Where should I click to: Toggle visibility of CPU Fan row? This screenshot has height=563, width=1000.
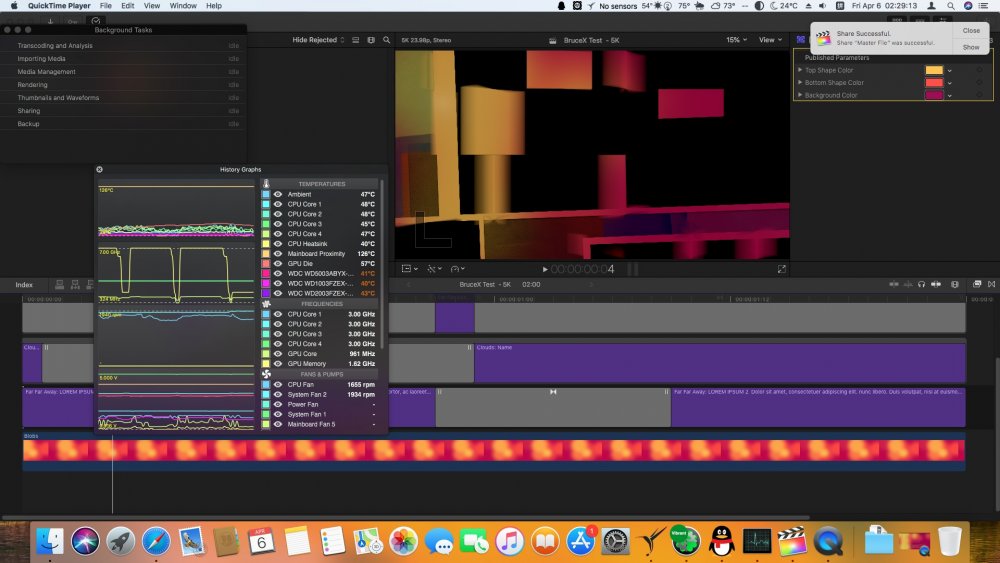(x=278, y=384)
